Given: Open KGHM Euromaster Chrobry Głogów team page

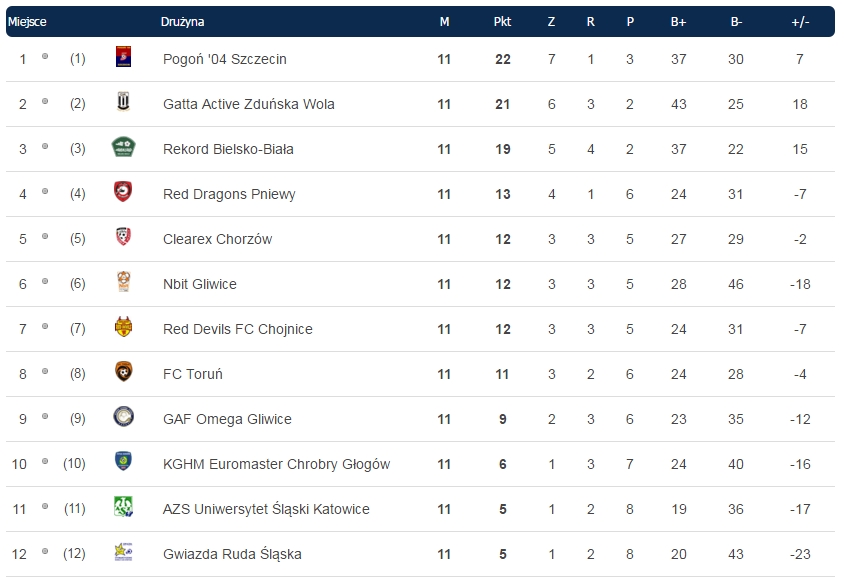Looking at the screenshot, I should pyautogui.click(x=276, y=464).
